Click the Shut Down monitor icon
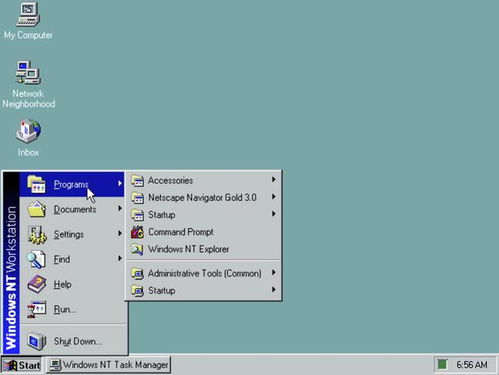This screenshot has width=499, height=375. coord(37,341)
